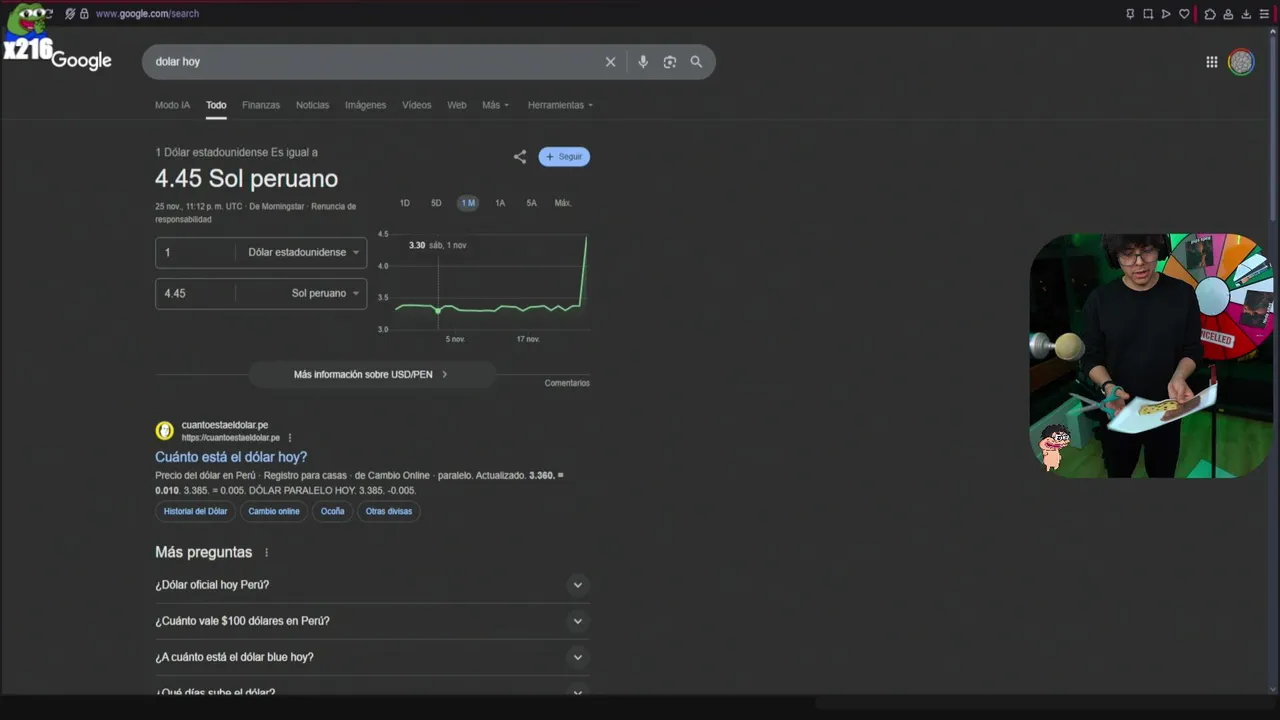Image resolution: width=1280 pixels, height=720 pixels.
Task: Expand the Más search filter dropdown
Action: (495, 105)
